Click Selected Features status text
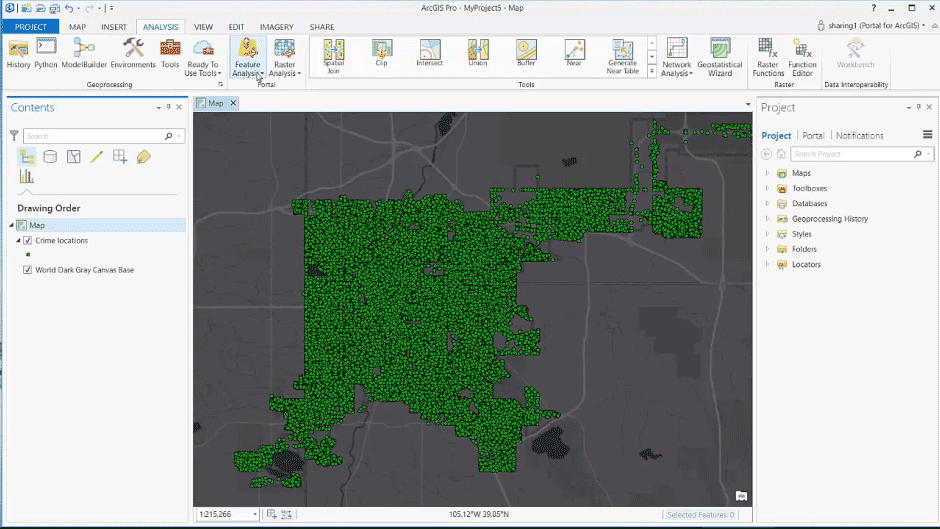Screen dimensions: 940x529 [x=700, y=515]
